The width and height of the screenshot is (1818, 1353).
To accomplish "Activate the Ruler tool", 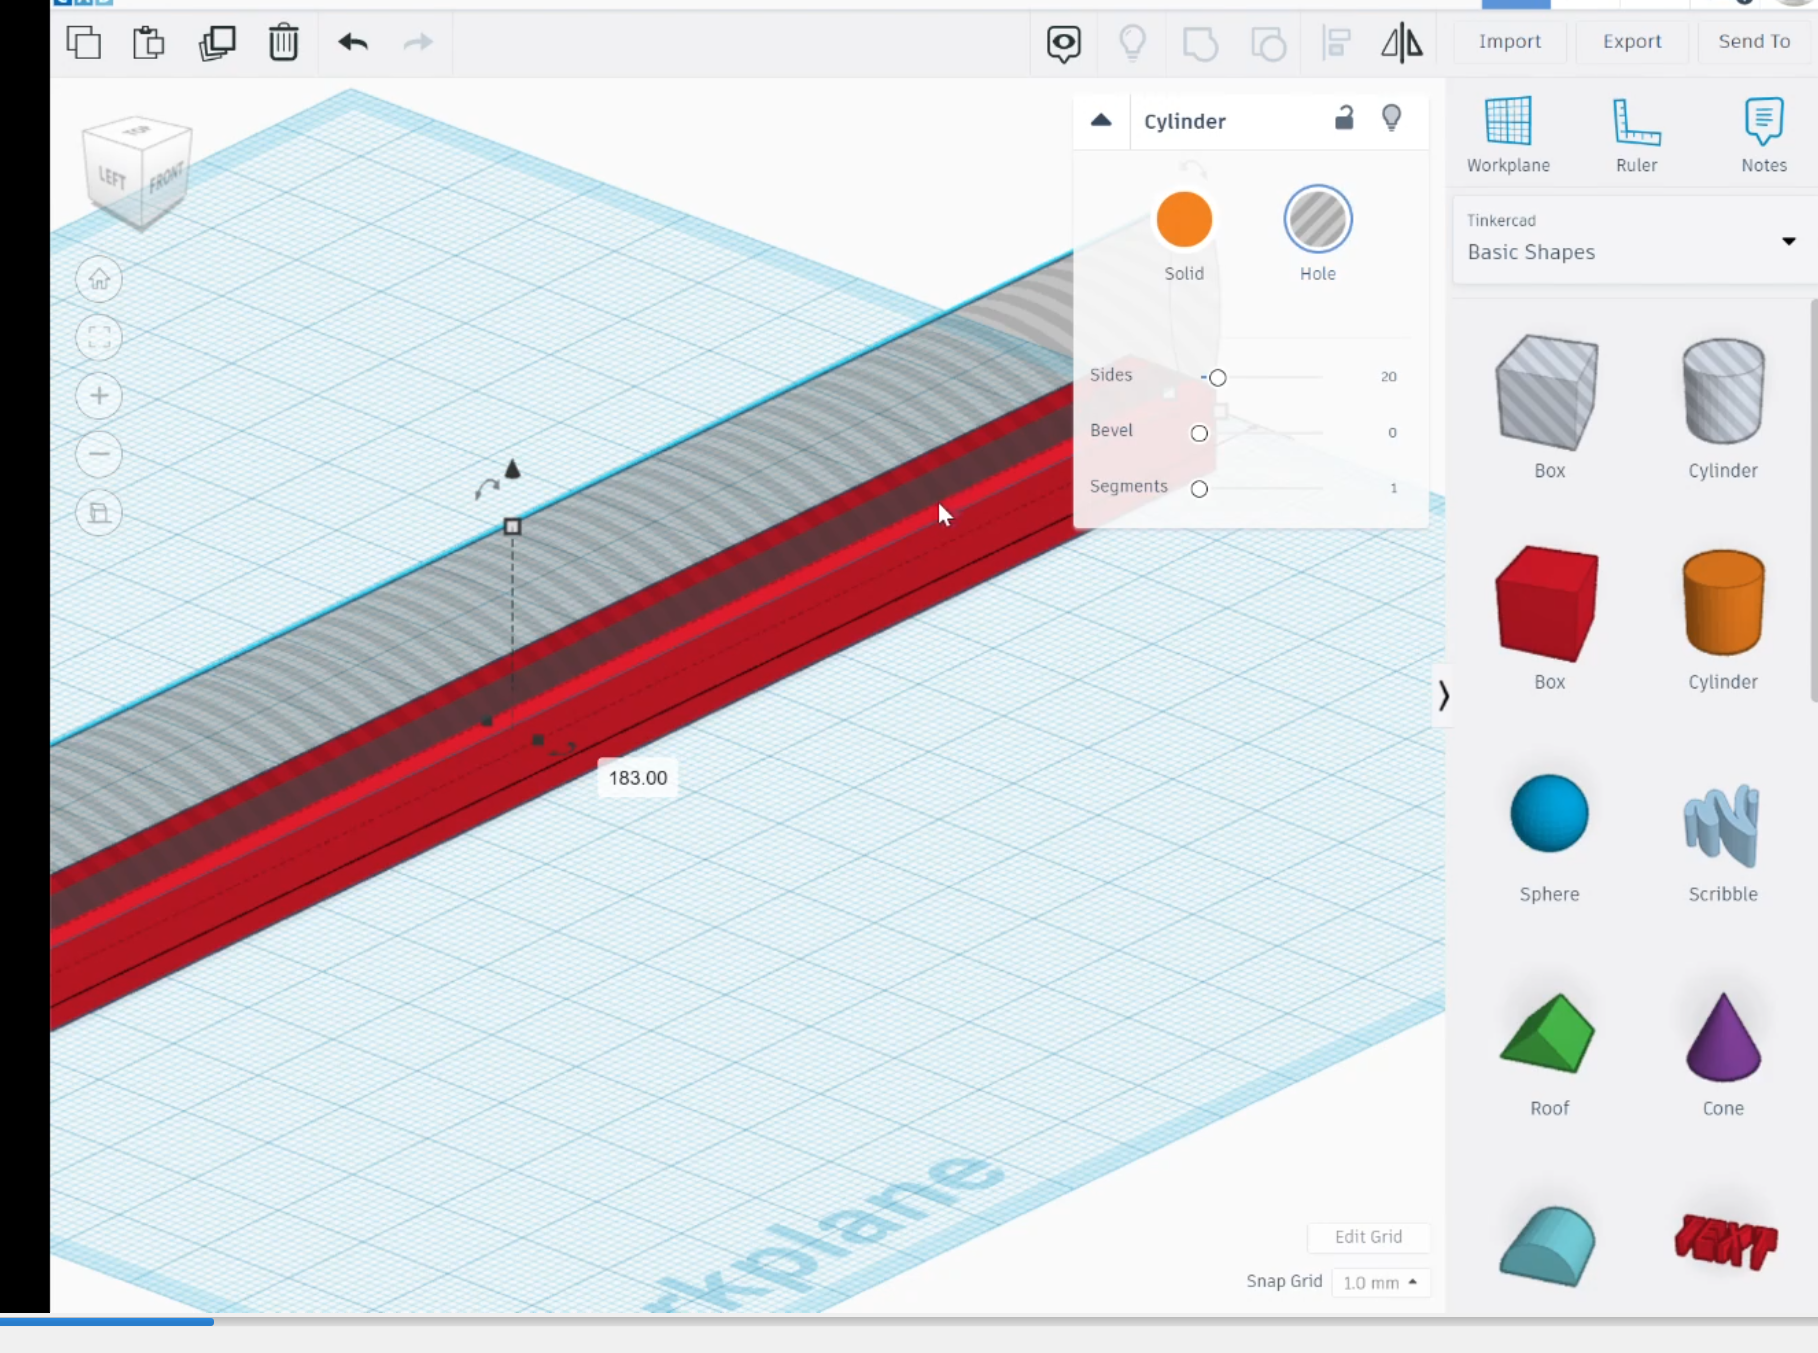I will (1636, 135).
